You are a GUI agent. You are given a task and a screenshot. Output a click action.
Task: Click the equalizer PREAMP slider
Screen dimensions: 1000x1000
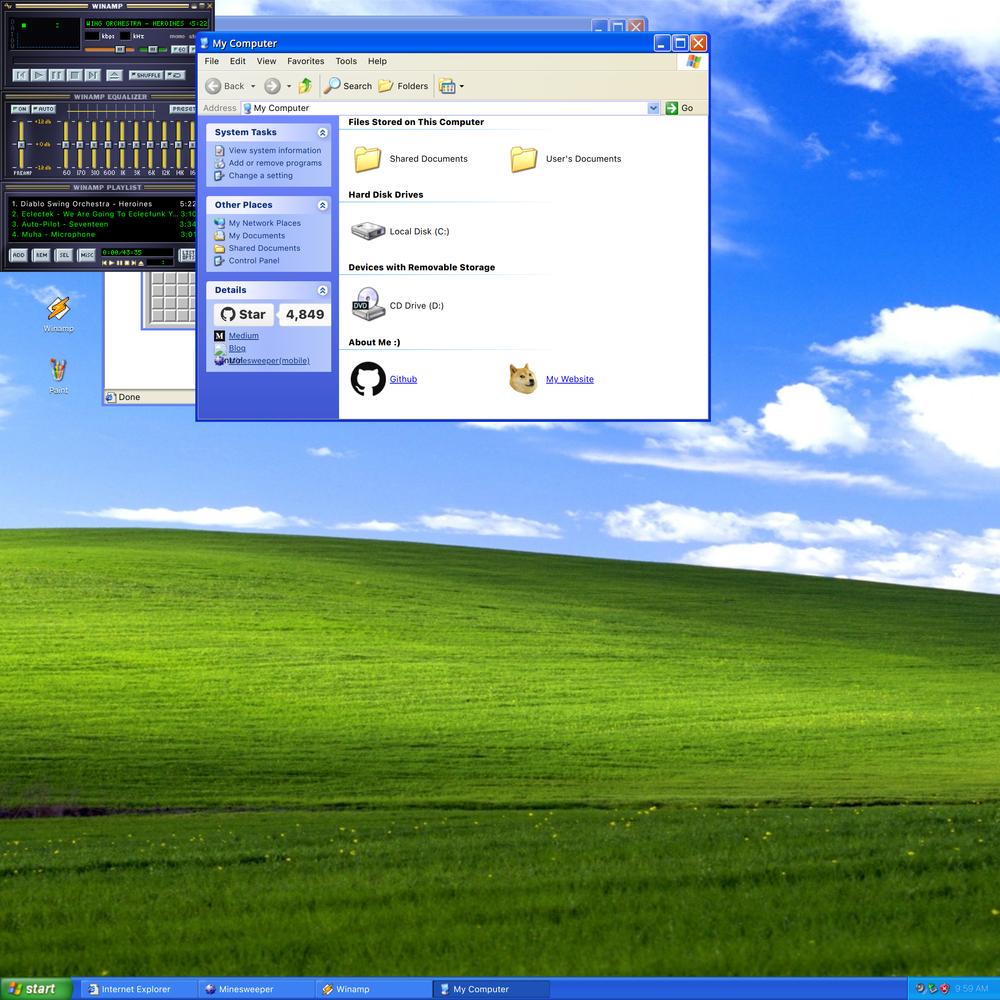point(21,144)
